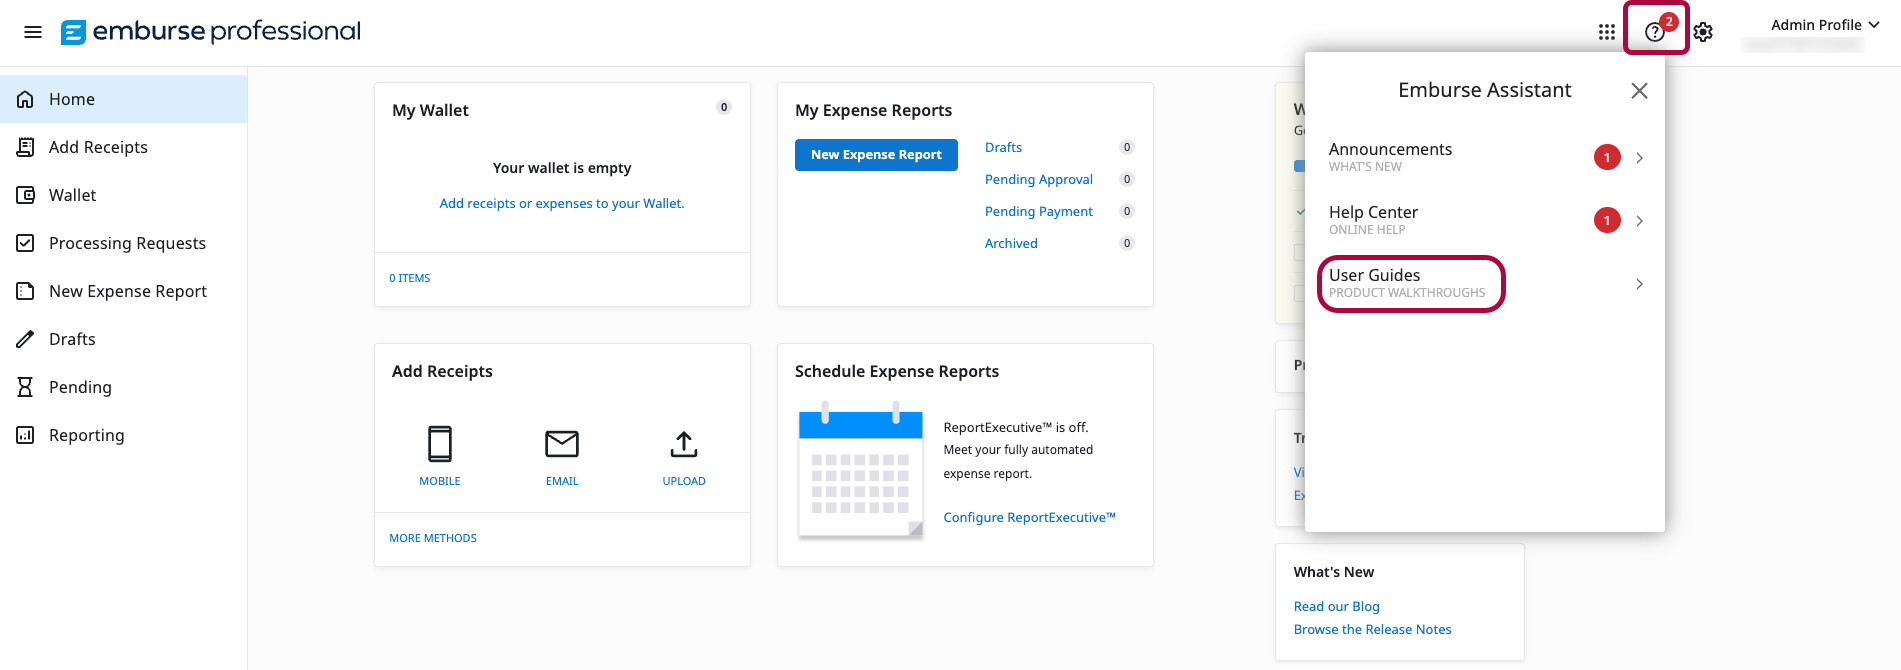Viewport: 1901px width, 670px height.
Task: Expand the Admin Profile dropdown
Action: 1825,25
